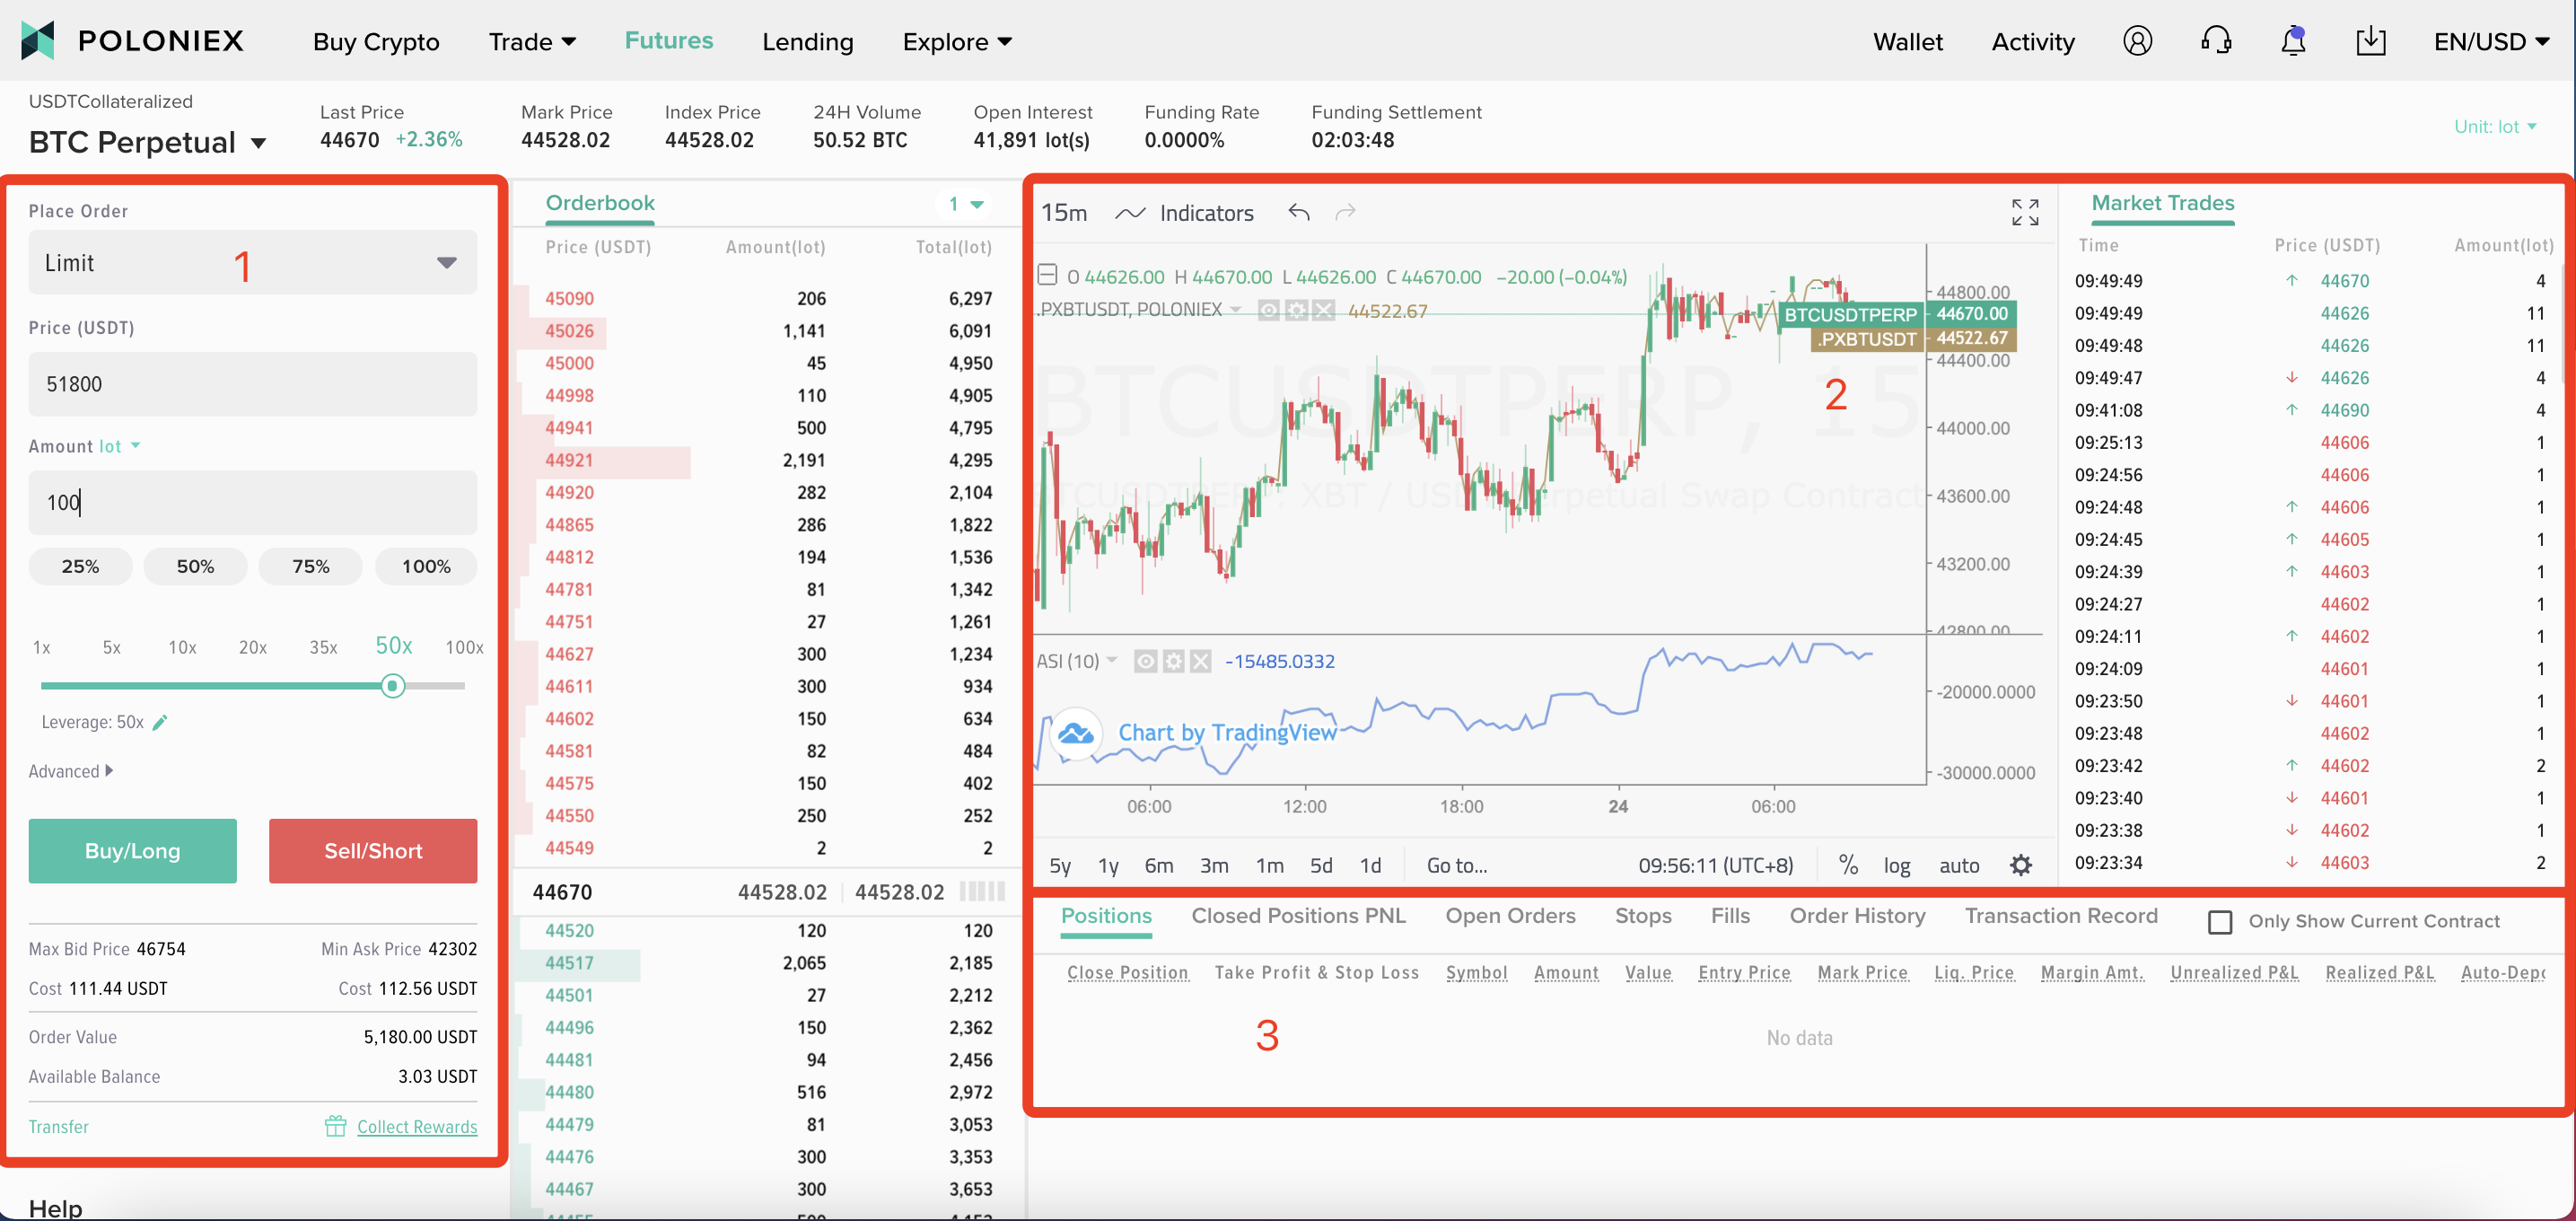Screen dimensions: 2576x1221
Task: Open the Limit order type dropdown
Action: pos(252,262)
